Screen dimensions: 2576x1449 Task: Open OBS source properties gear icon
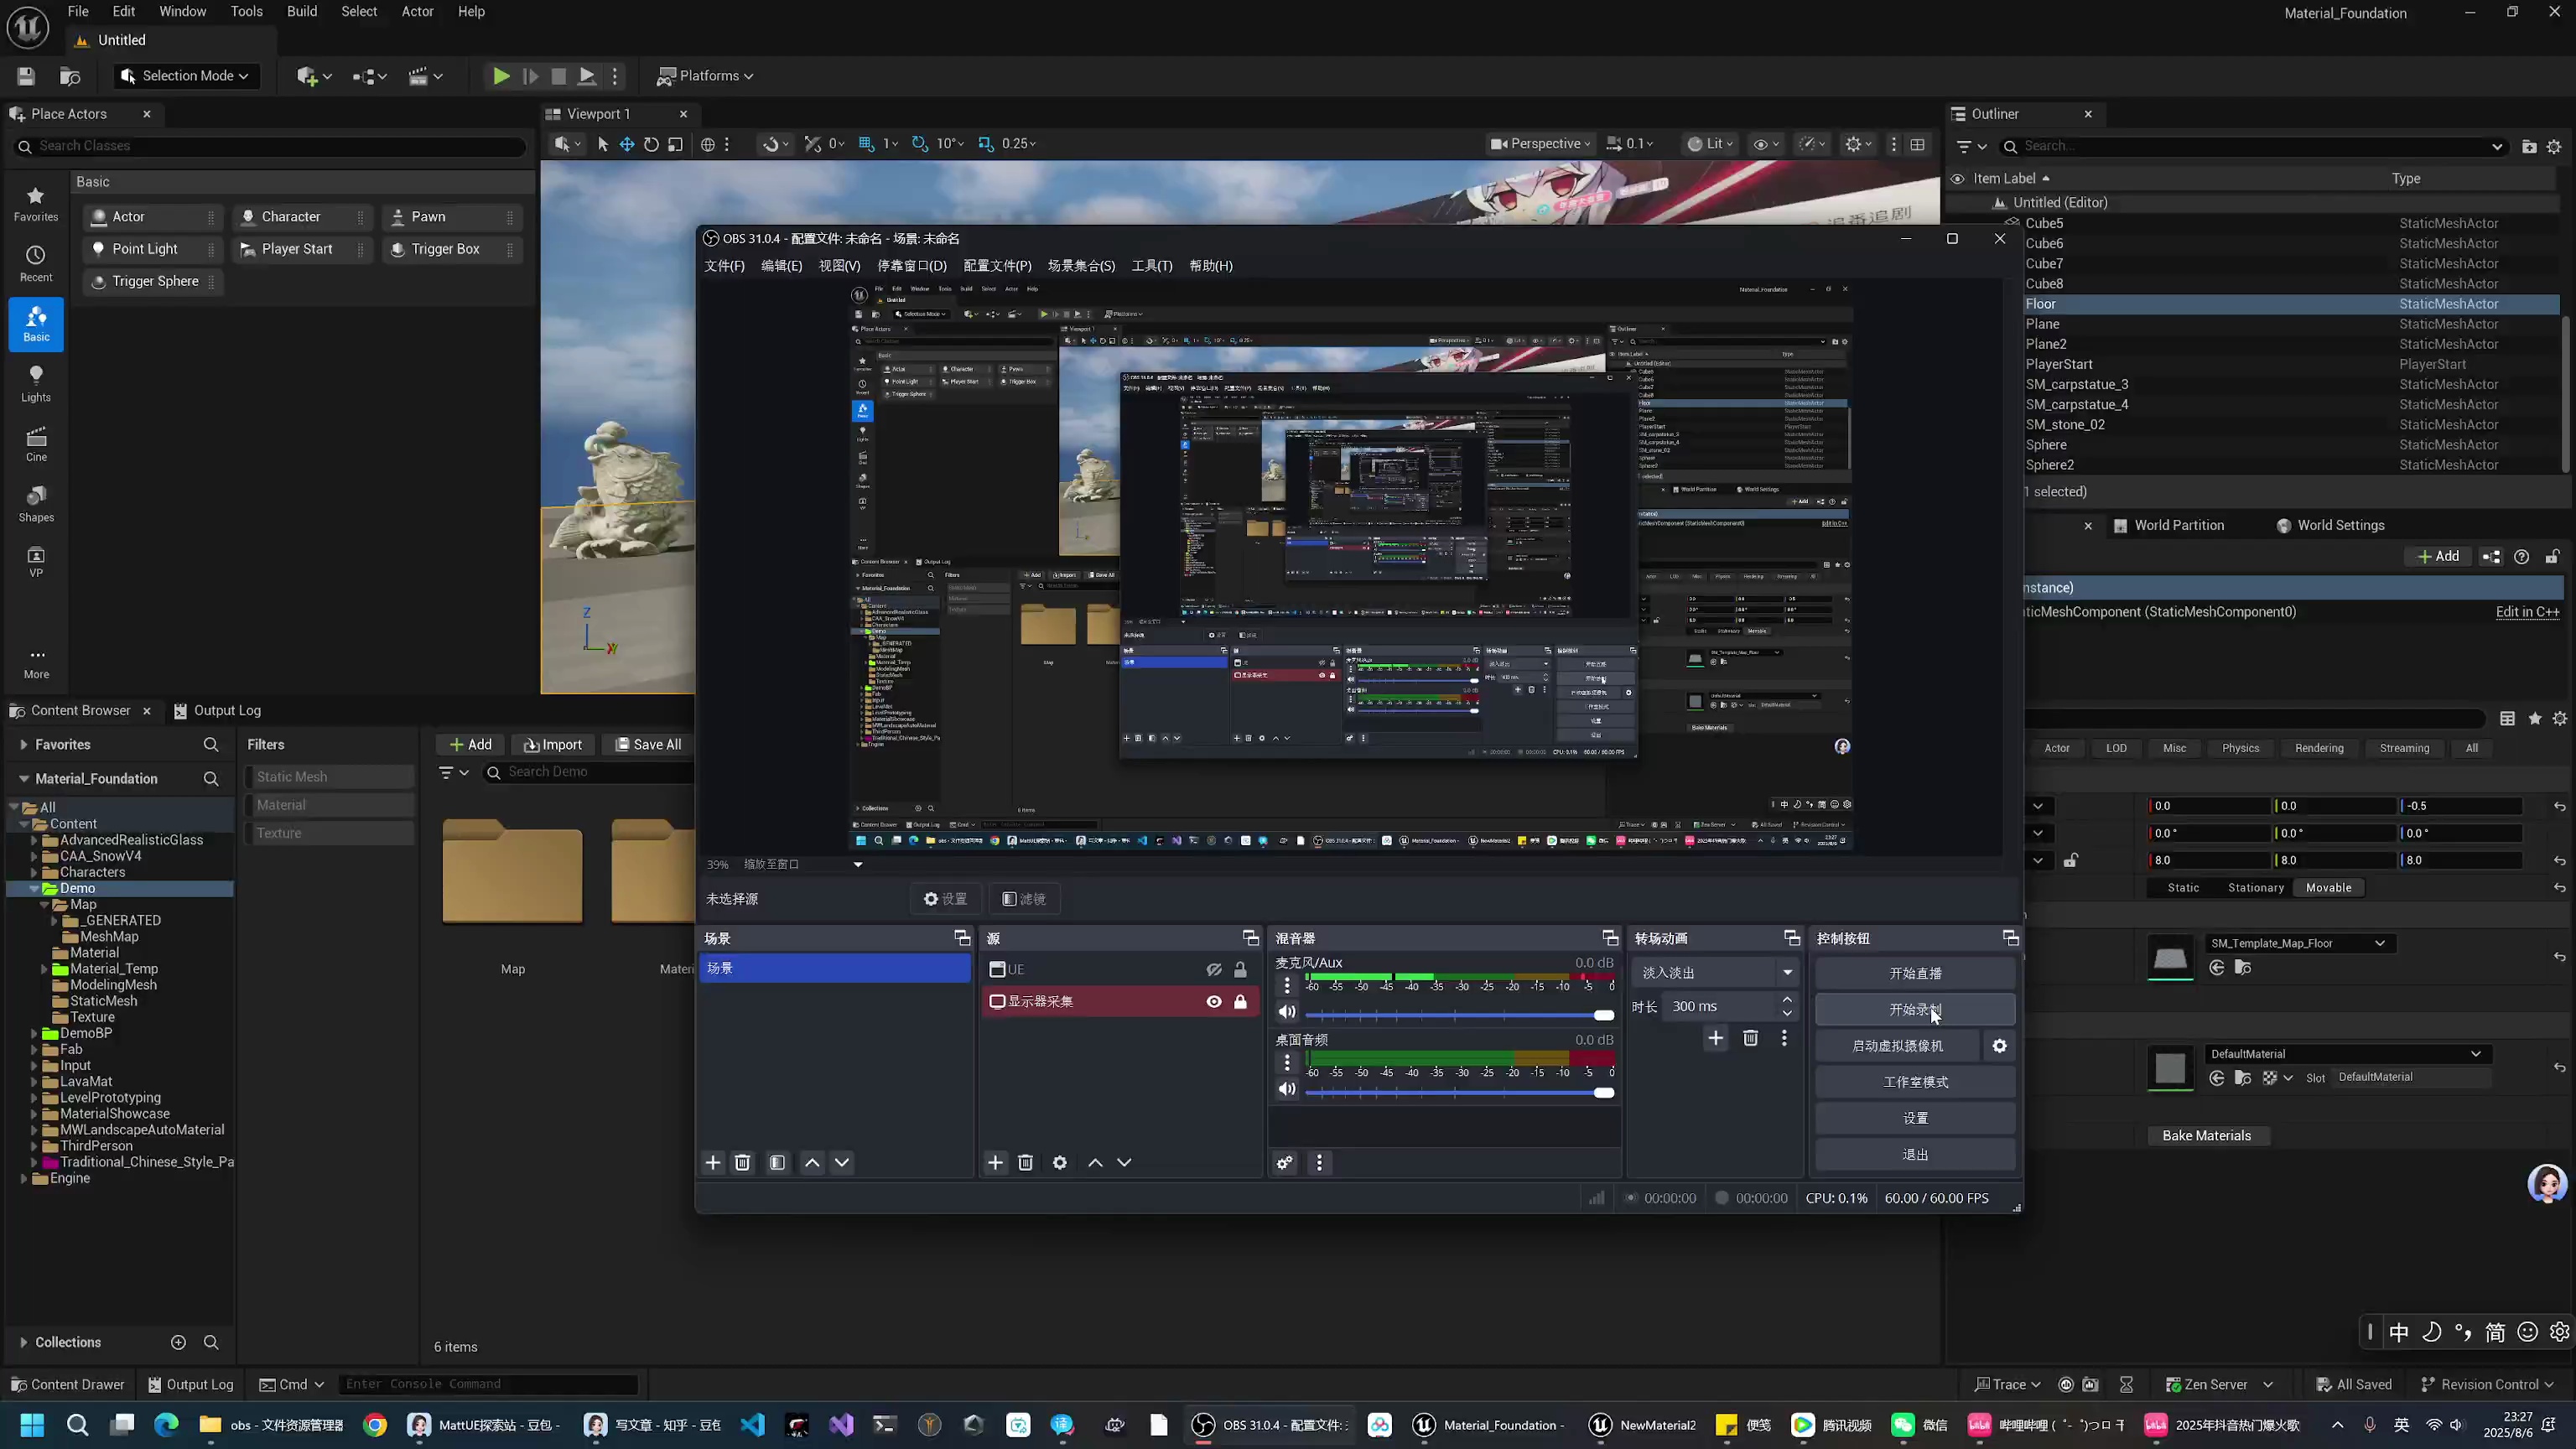click(x=1060, y=1162)
